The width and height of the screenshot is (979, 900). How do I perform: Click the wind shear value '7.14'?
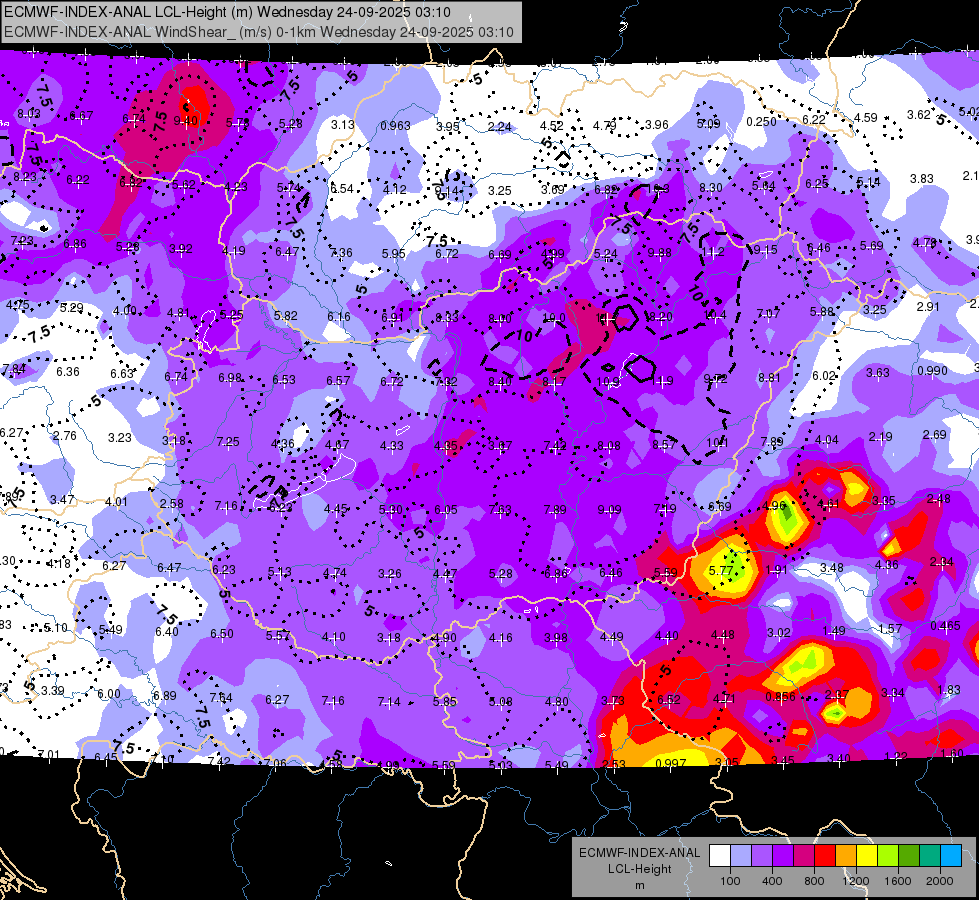pos(388,702)
